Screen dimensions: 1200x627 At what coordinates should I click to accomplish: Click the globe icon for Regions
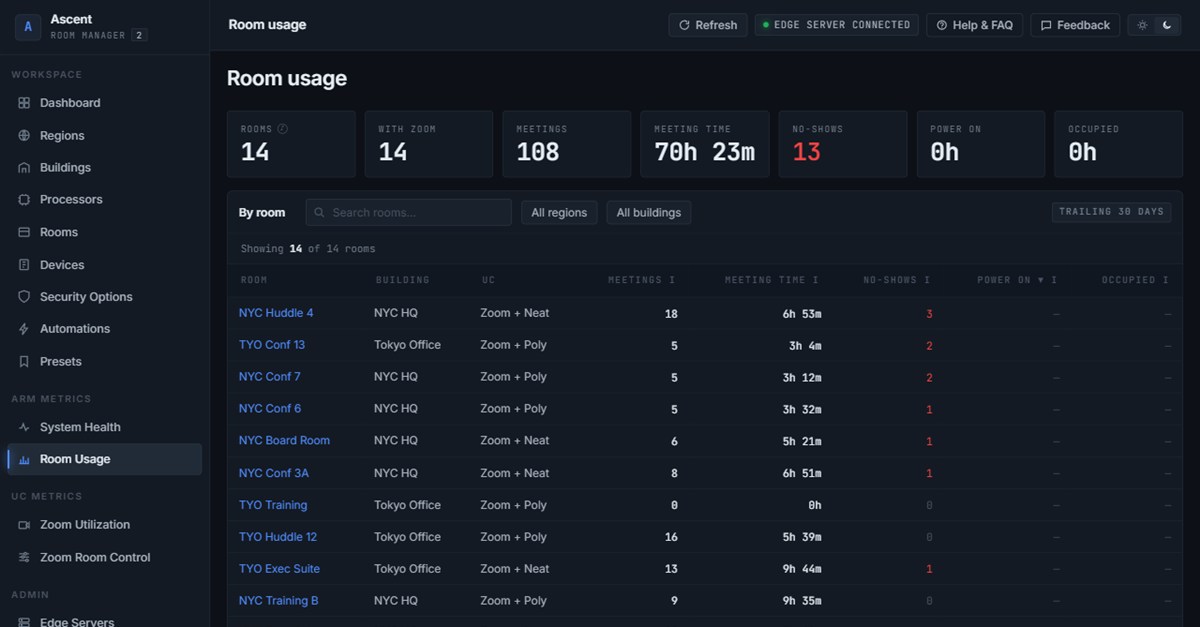[24, 136]
